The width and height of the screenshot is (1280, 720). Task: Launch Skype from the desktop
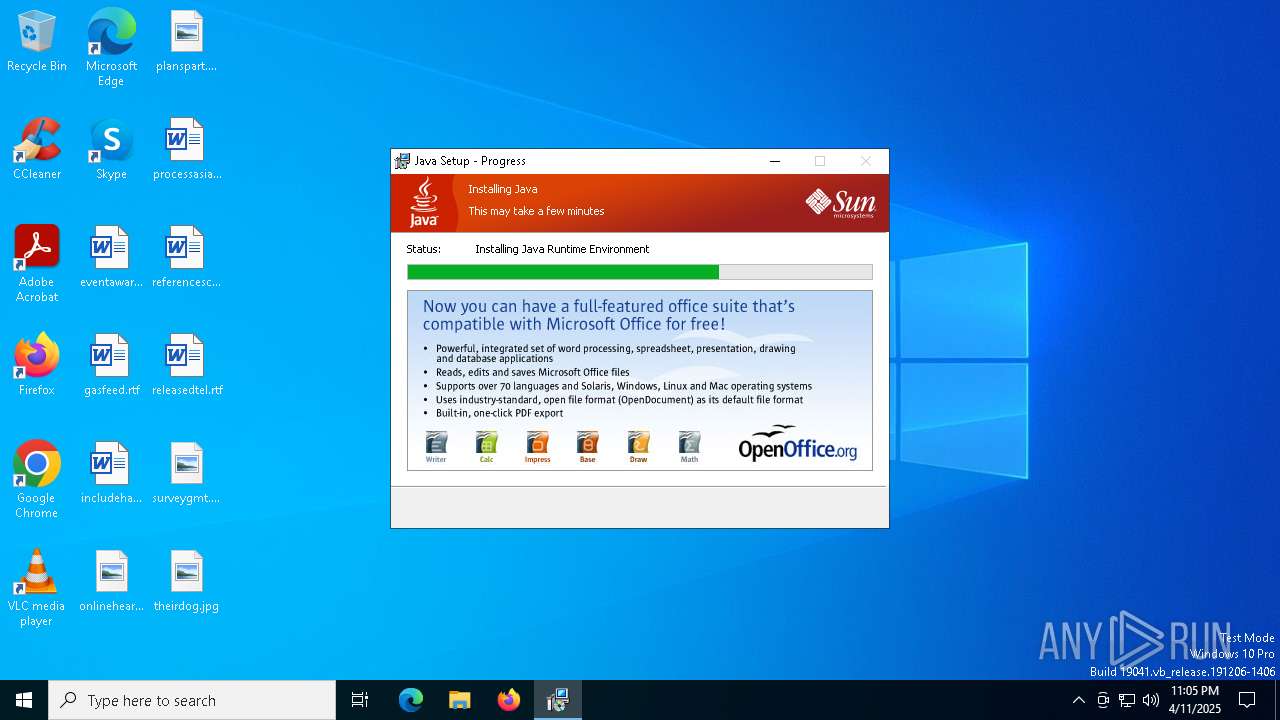(x=111, y=150)
